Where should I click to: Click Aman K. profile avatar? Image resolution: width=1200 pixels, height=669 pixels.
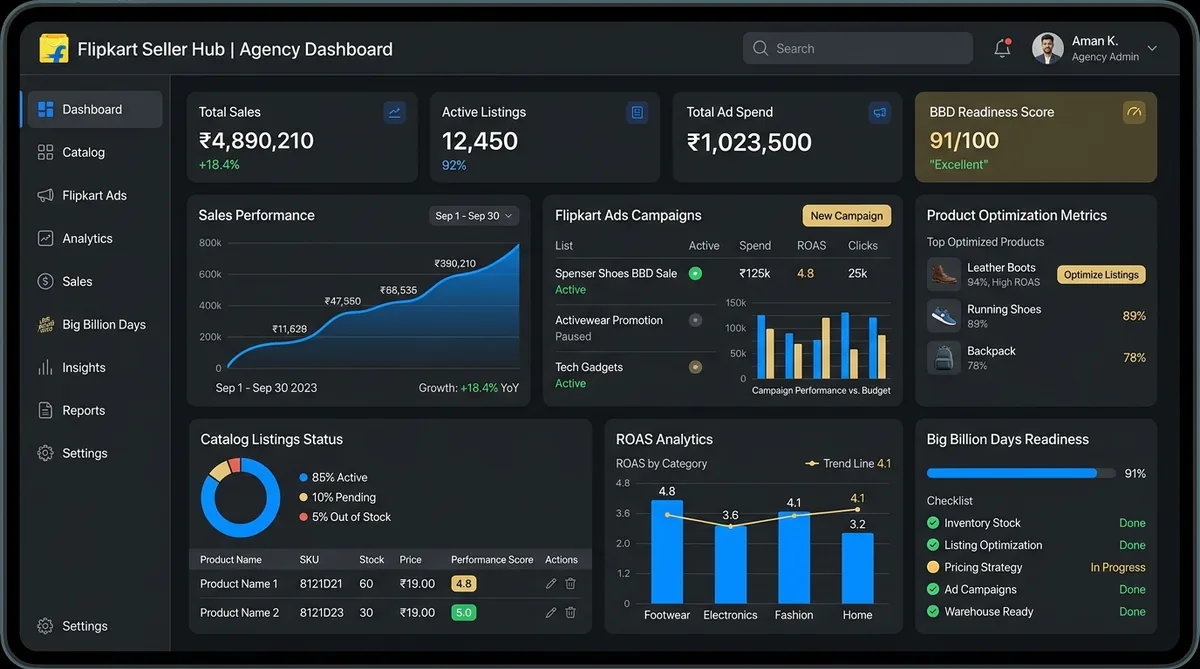tap(1048, 48)
